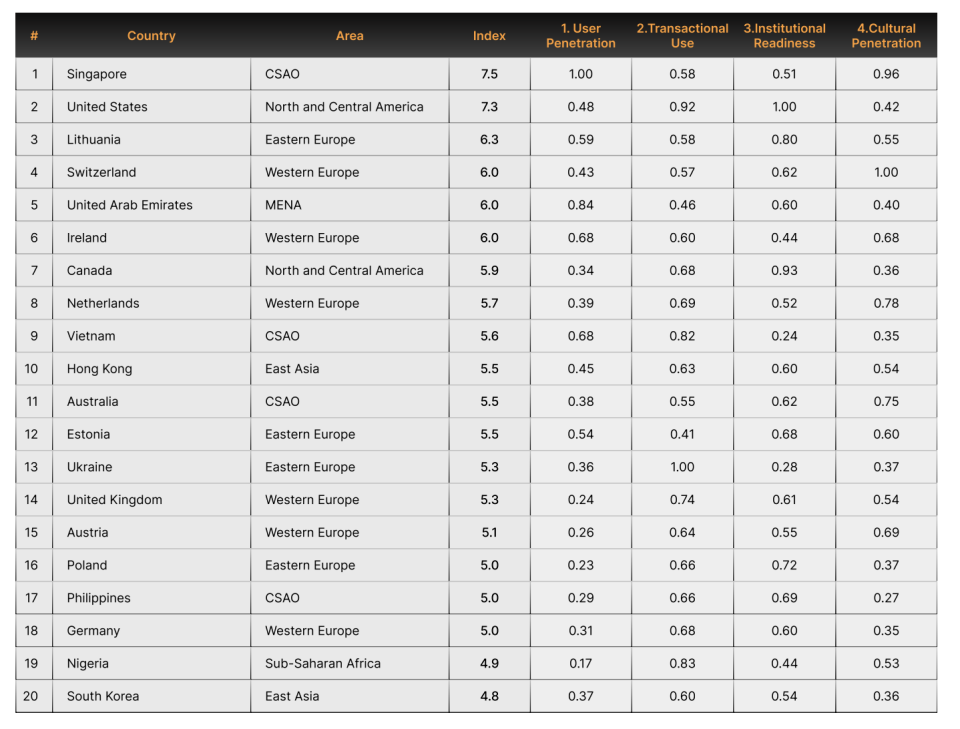This screenshot has width=960, height=729.
Task: Click the Country column header
Action: pos(151,36)
